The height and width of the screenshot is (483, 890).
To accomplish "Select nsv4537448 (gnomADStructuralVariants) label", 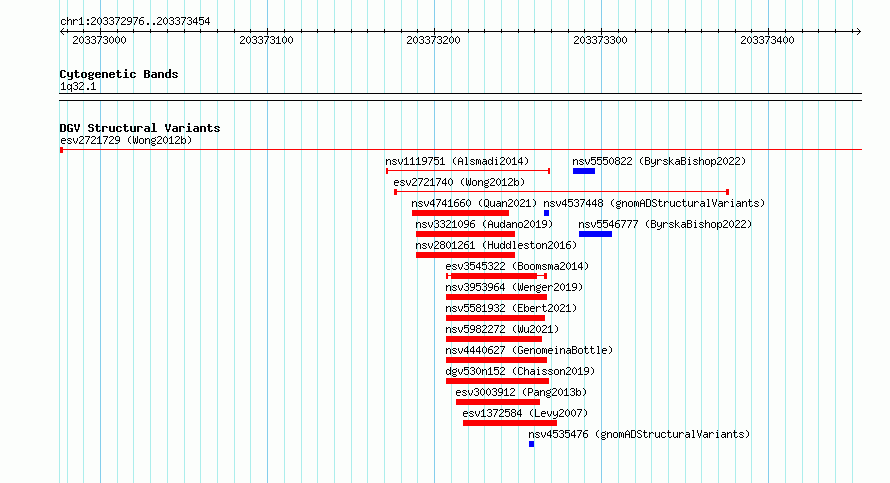I will (x=654, y=203).
